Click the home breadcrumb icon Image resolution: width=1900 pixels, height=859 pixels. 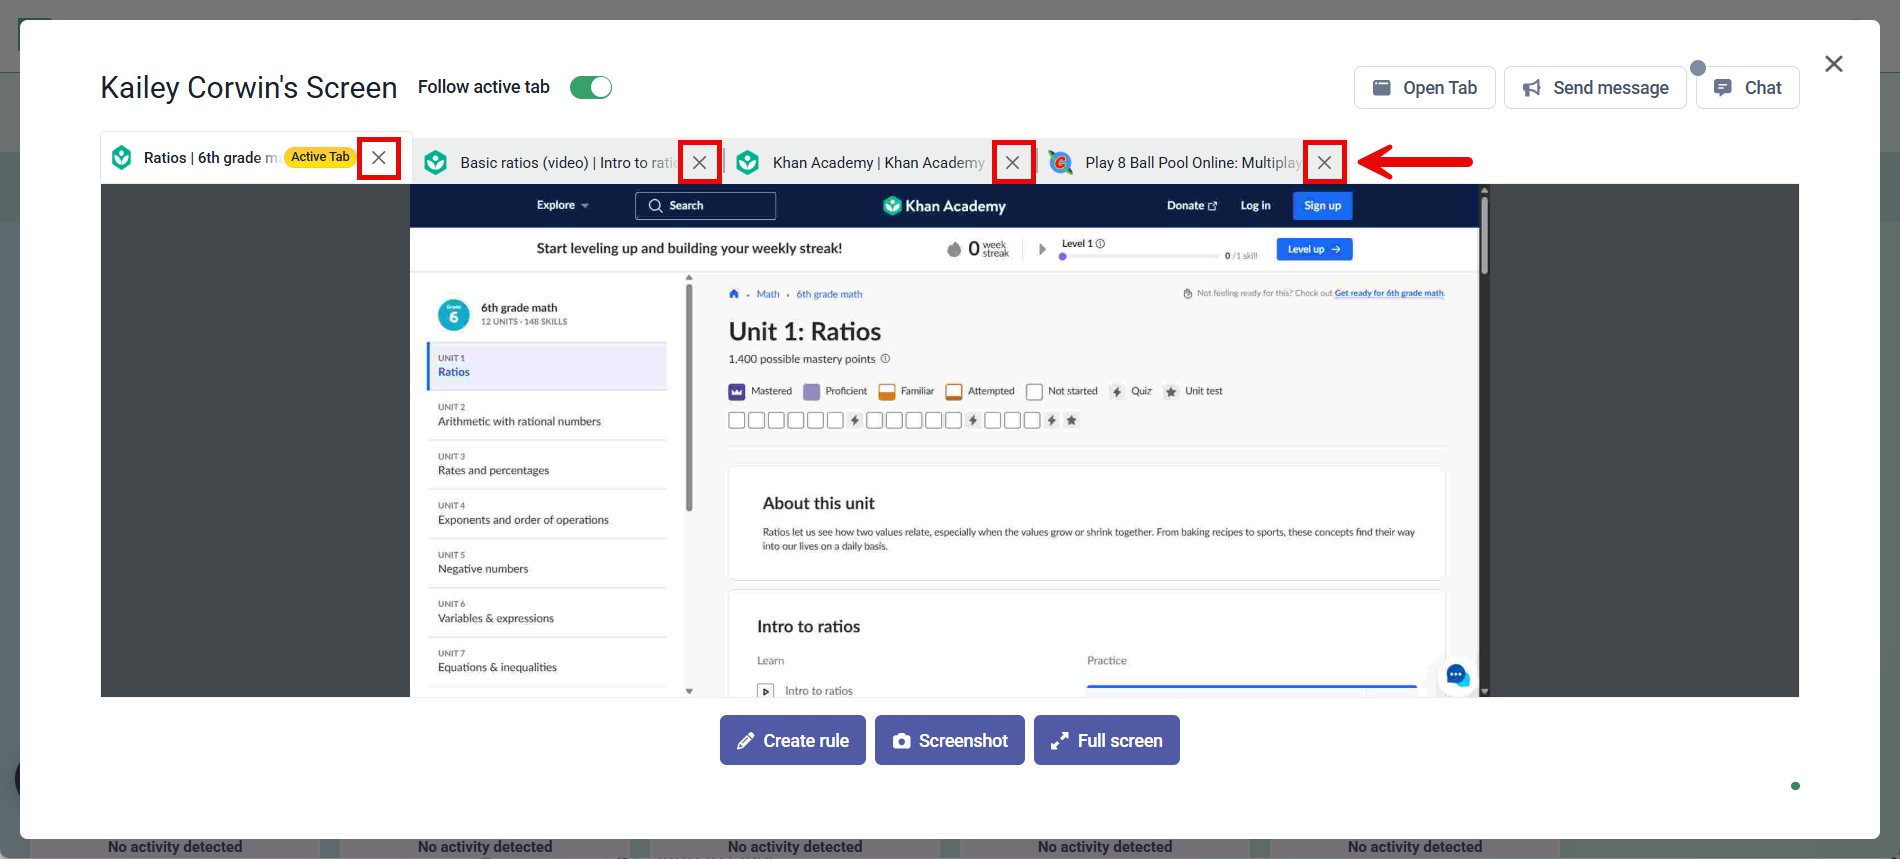[x=734, y=294]
